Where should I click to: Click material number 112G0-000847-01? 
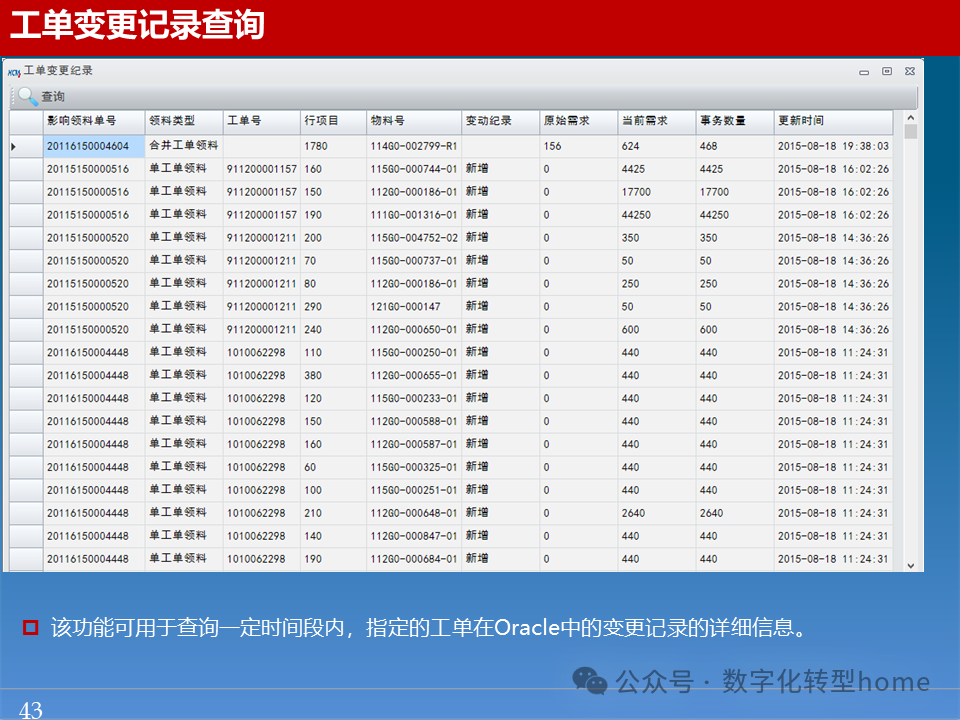(x=413, y=536)
